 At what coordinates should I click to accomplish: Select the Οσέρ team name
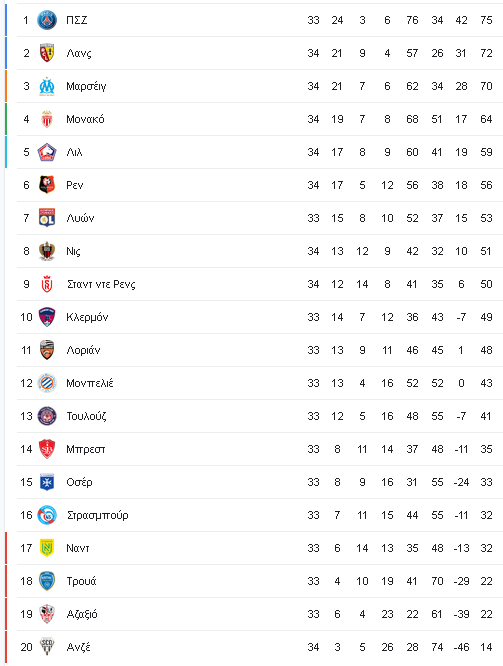pos(79,483)
